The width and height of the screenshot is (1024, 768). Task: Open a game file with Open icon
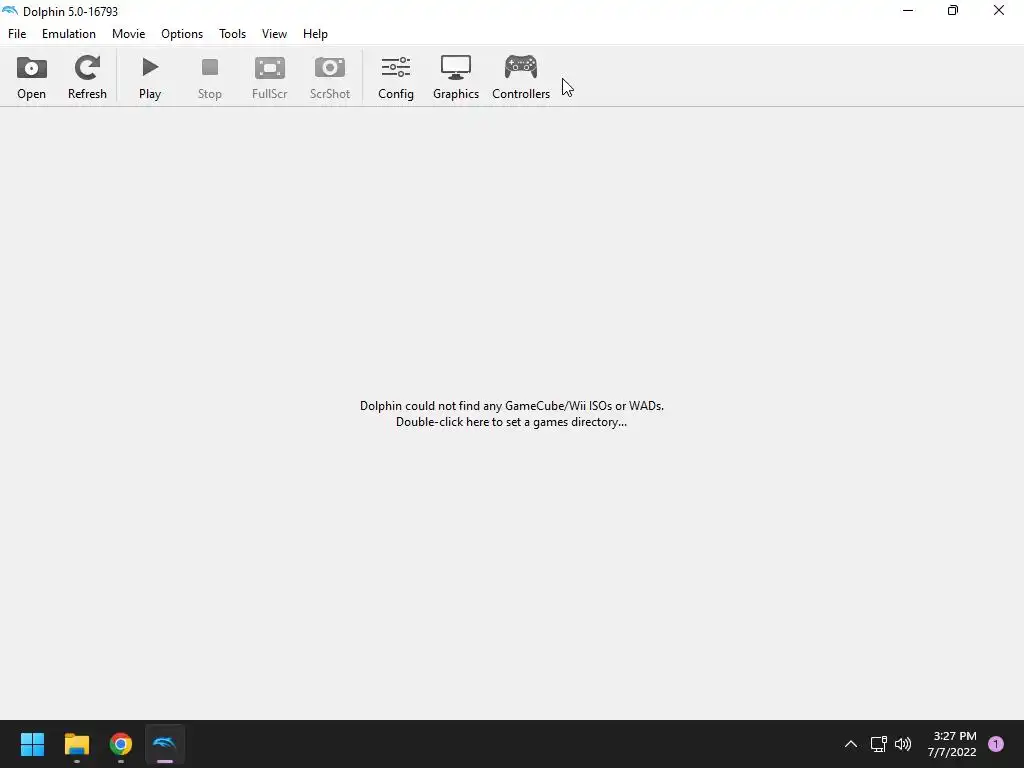pyautogui.click(x=31, y=77)
